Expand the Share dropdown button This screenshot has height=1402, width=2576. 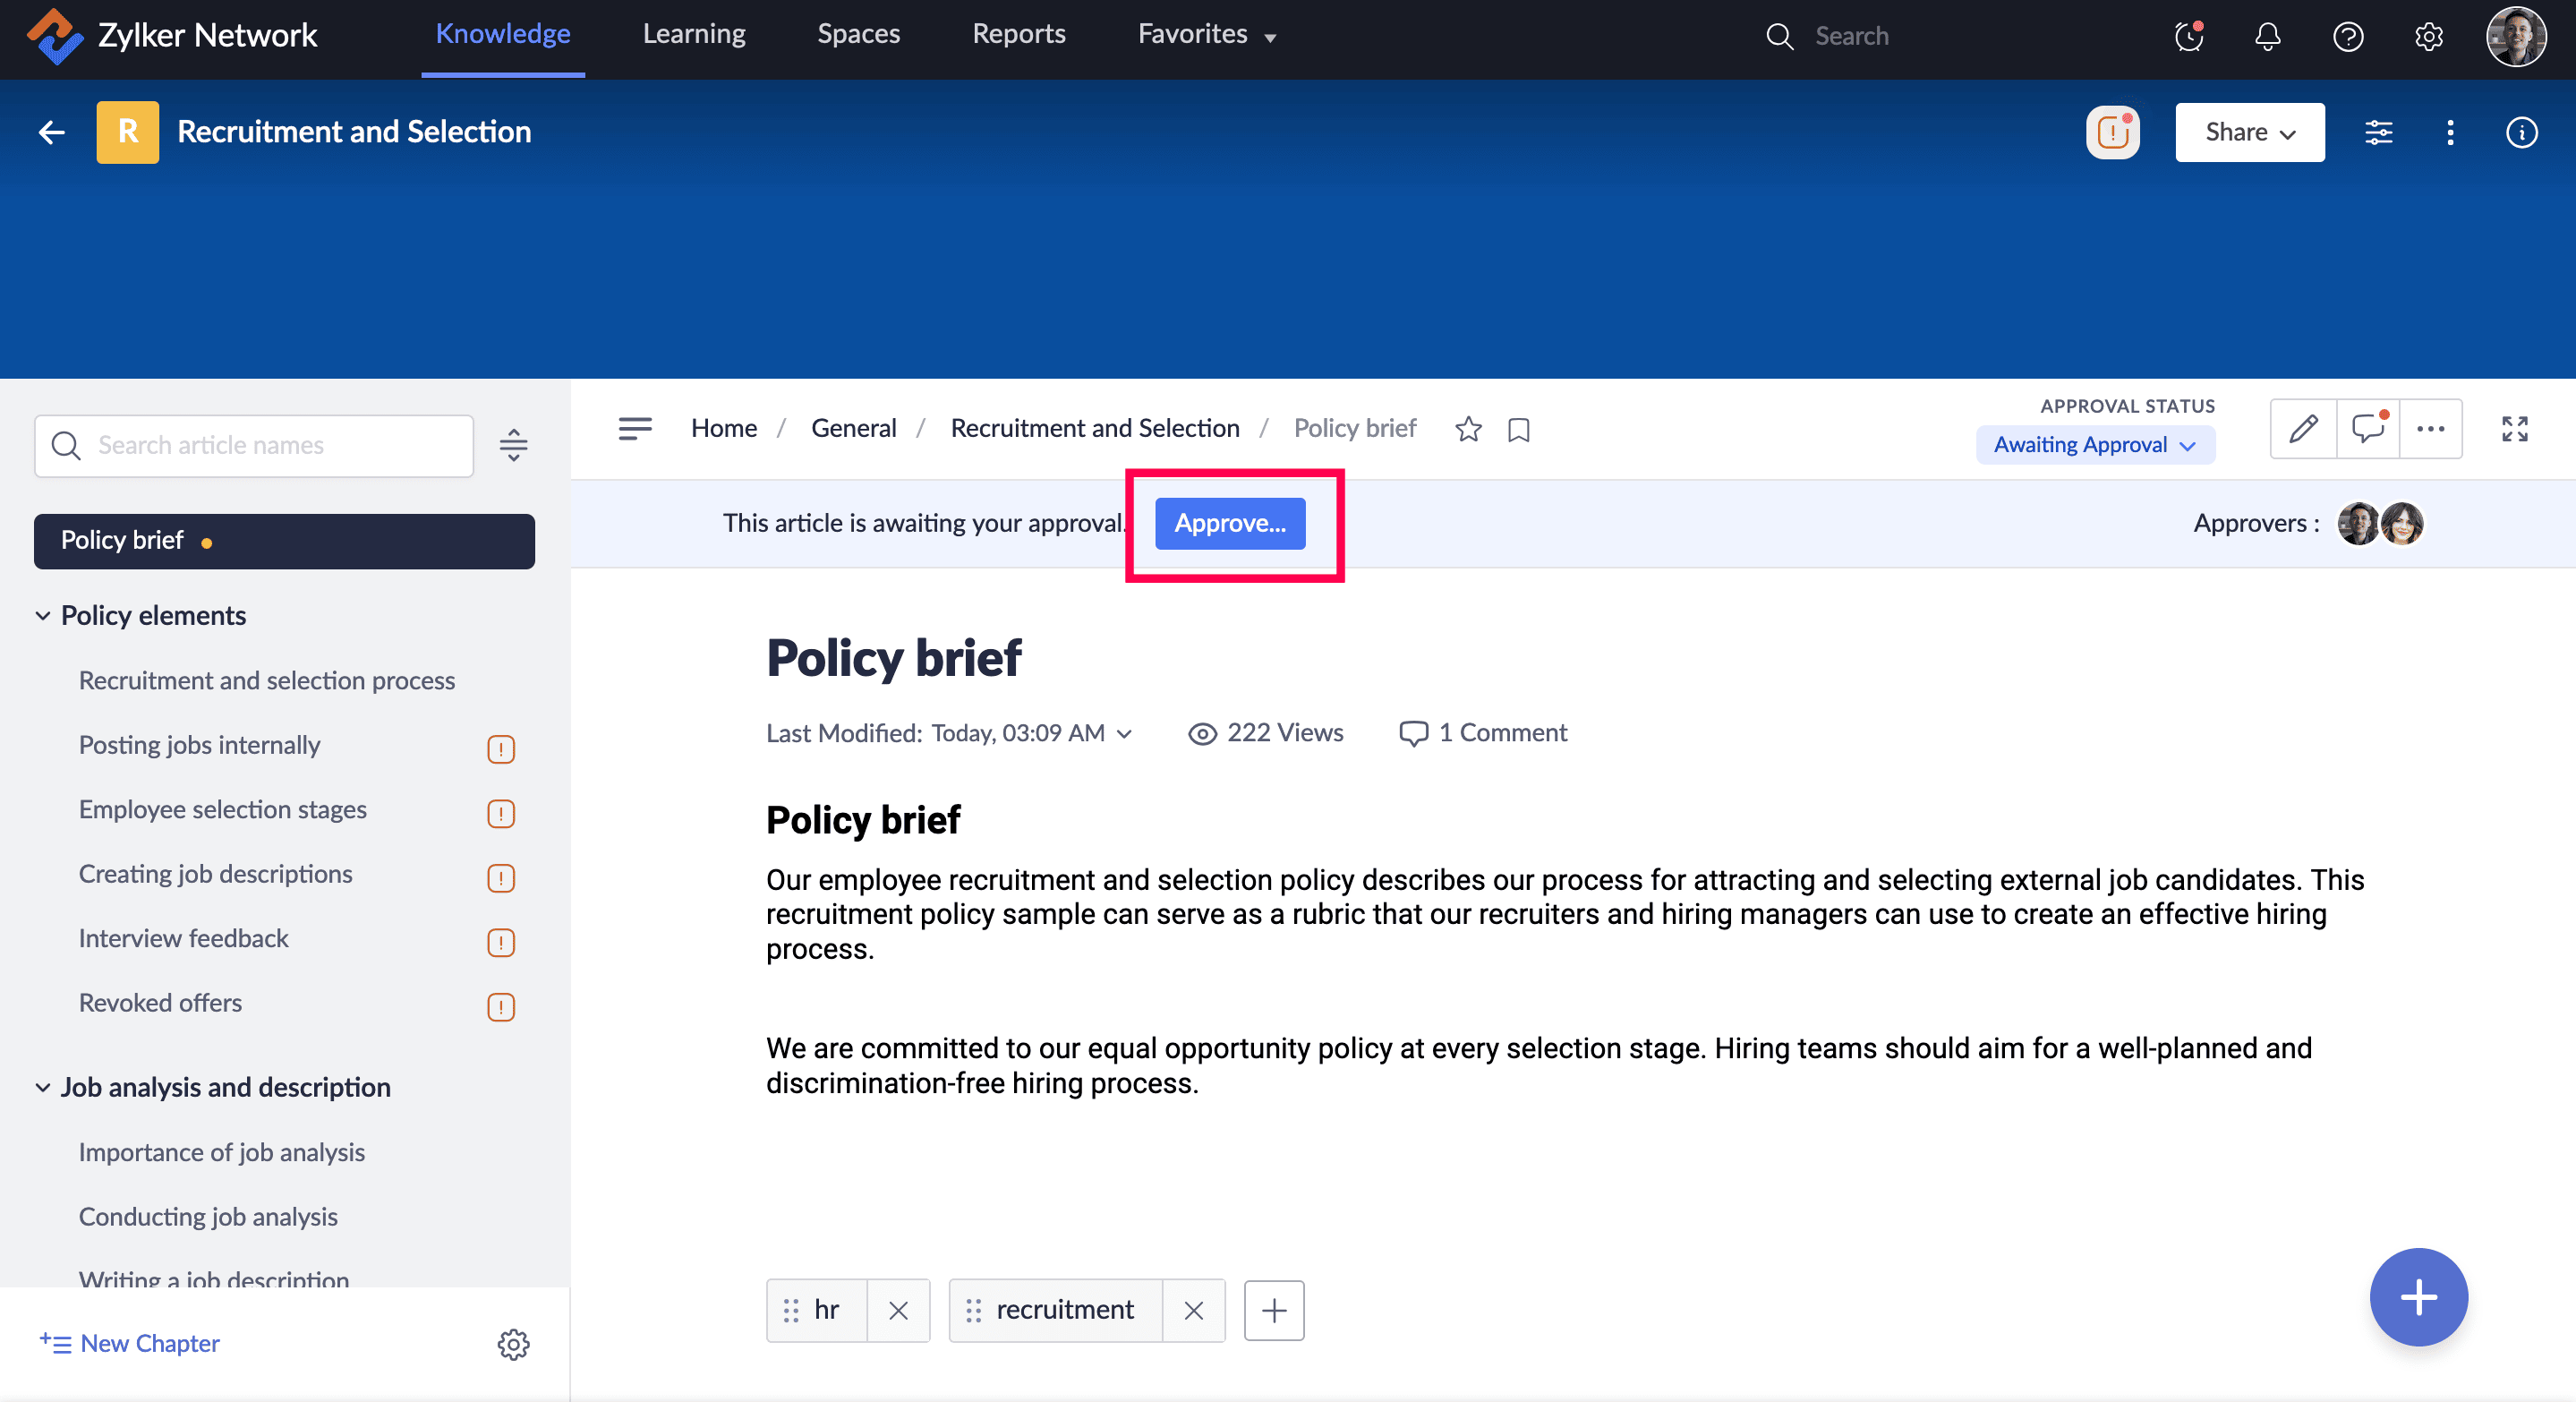(x=2249, y=133)
